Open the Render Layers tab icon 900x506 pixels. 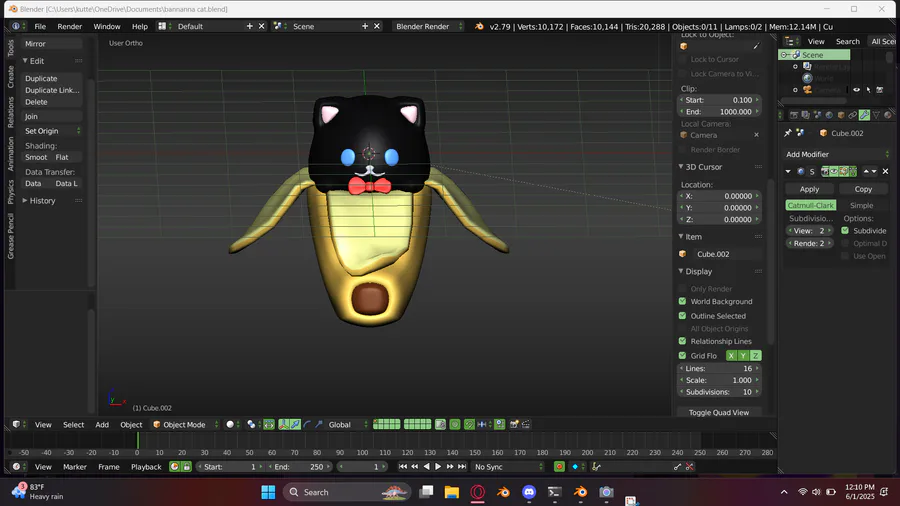point(806,115)
